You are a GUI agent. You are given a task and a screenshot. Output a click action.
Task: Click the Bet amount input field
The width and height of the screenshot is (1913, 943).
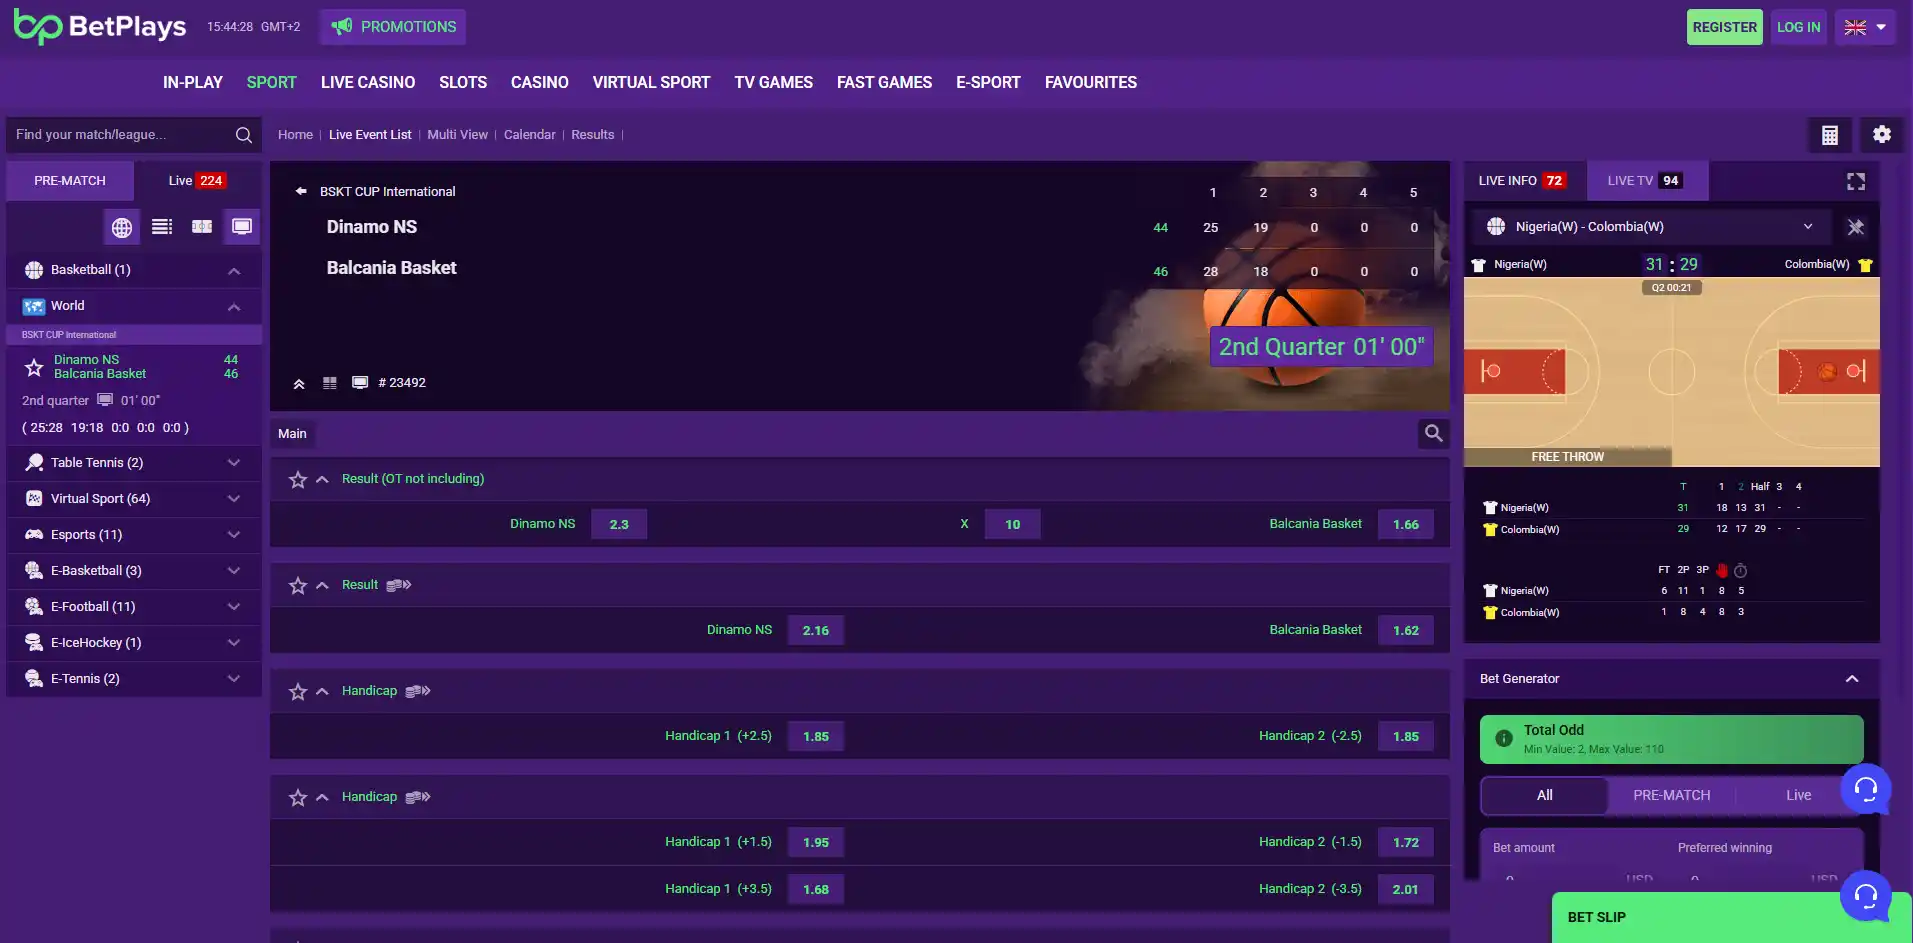point(1575,877)
